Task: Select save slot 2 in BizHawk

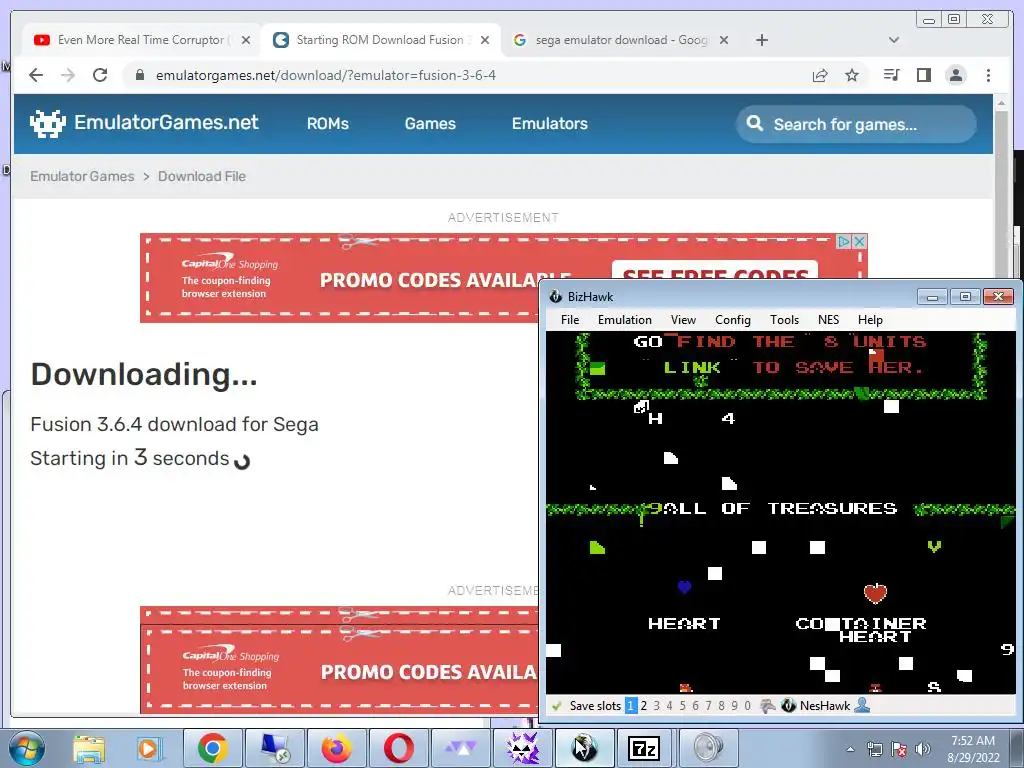Action: tap(644, 706)
